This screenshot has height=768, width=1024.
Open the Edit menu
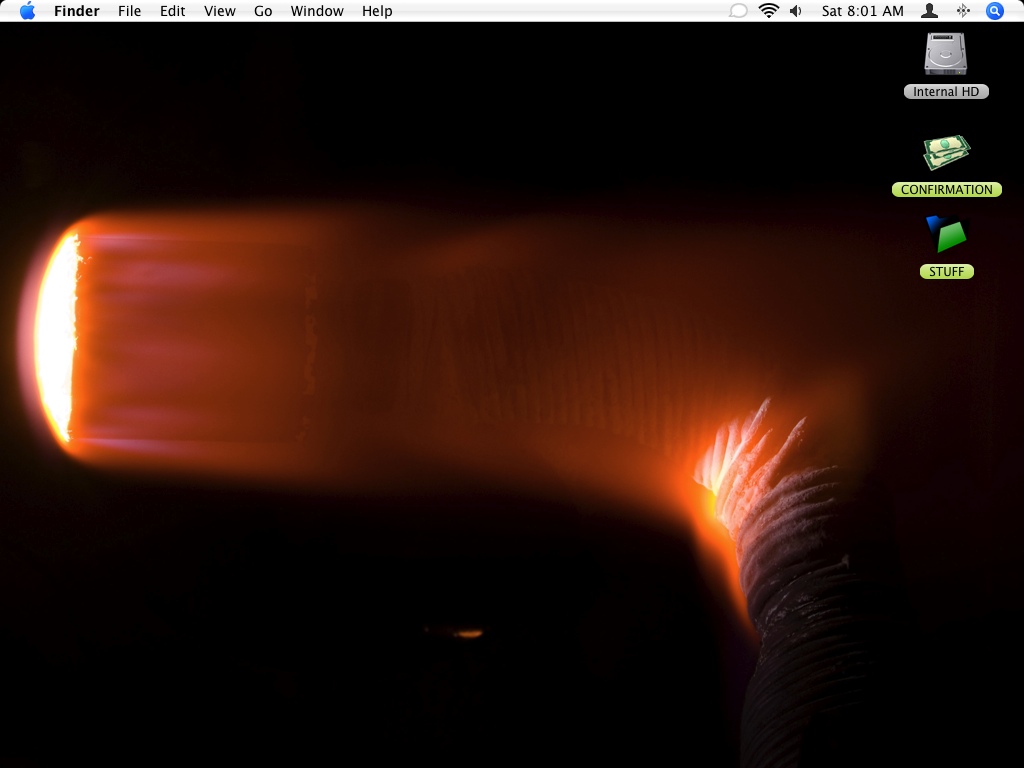172,11
